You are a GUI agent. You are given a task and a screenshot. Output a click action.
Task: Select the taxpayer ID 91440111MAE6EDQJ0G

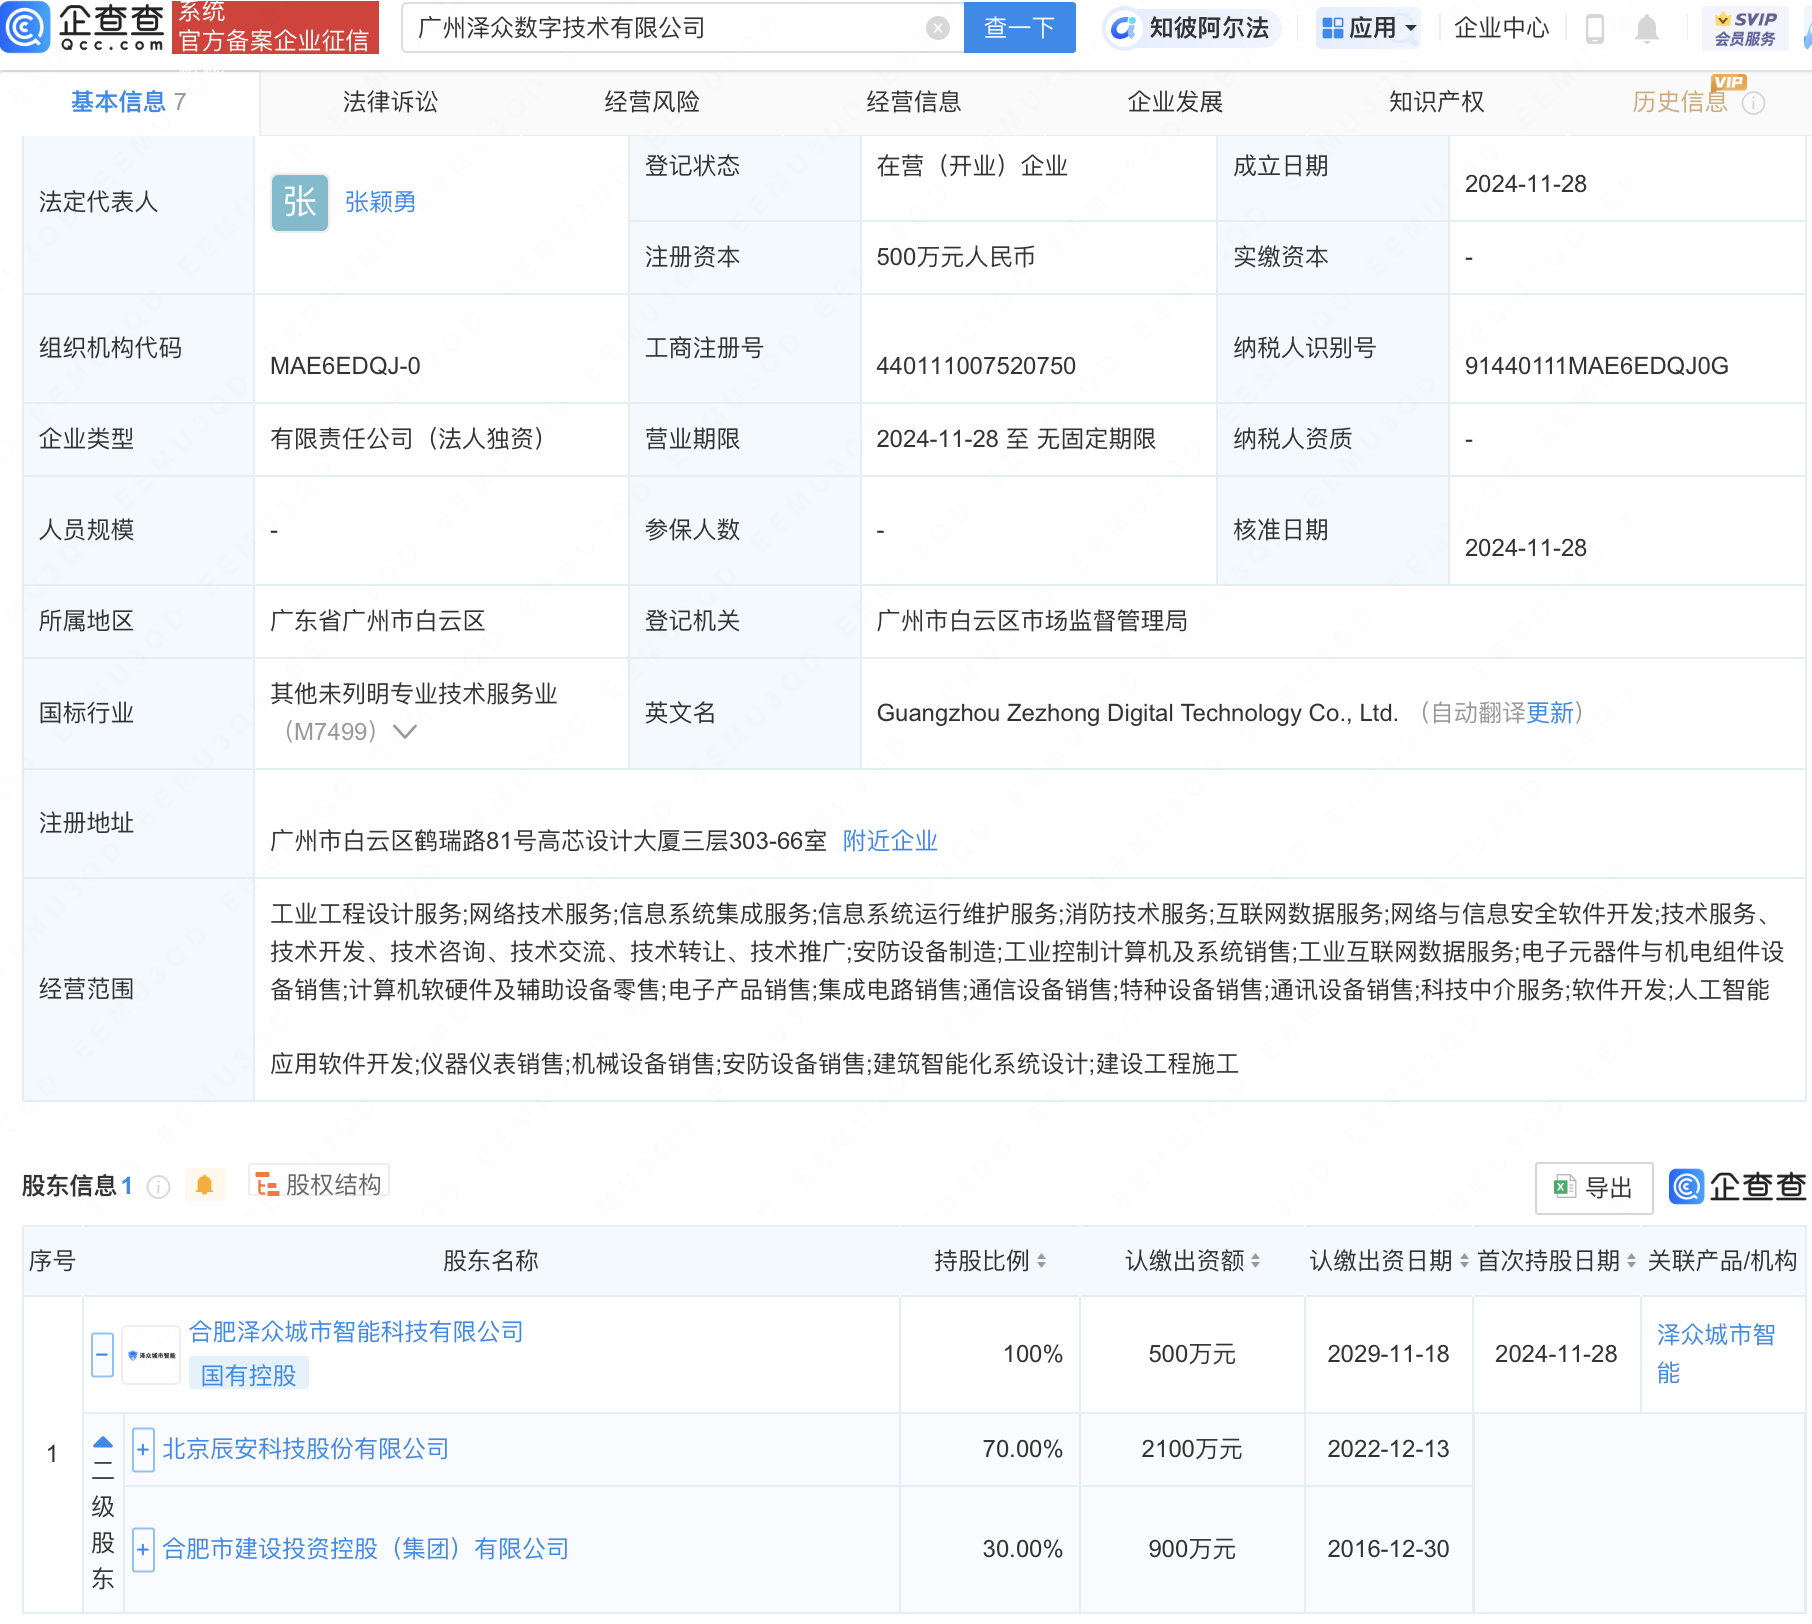click(1596, 366)
